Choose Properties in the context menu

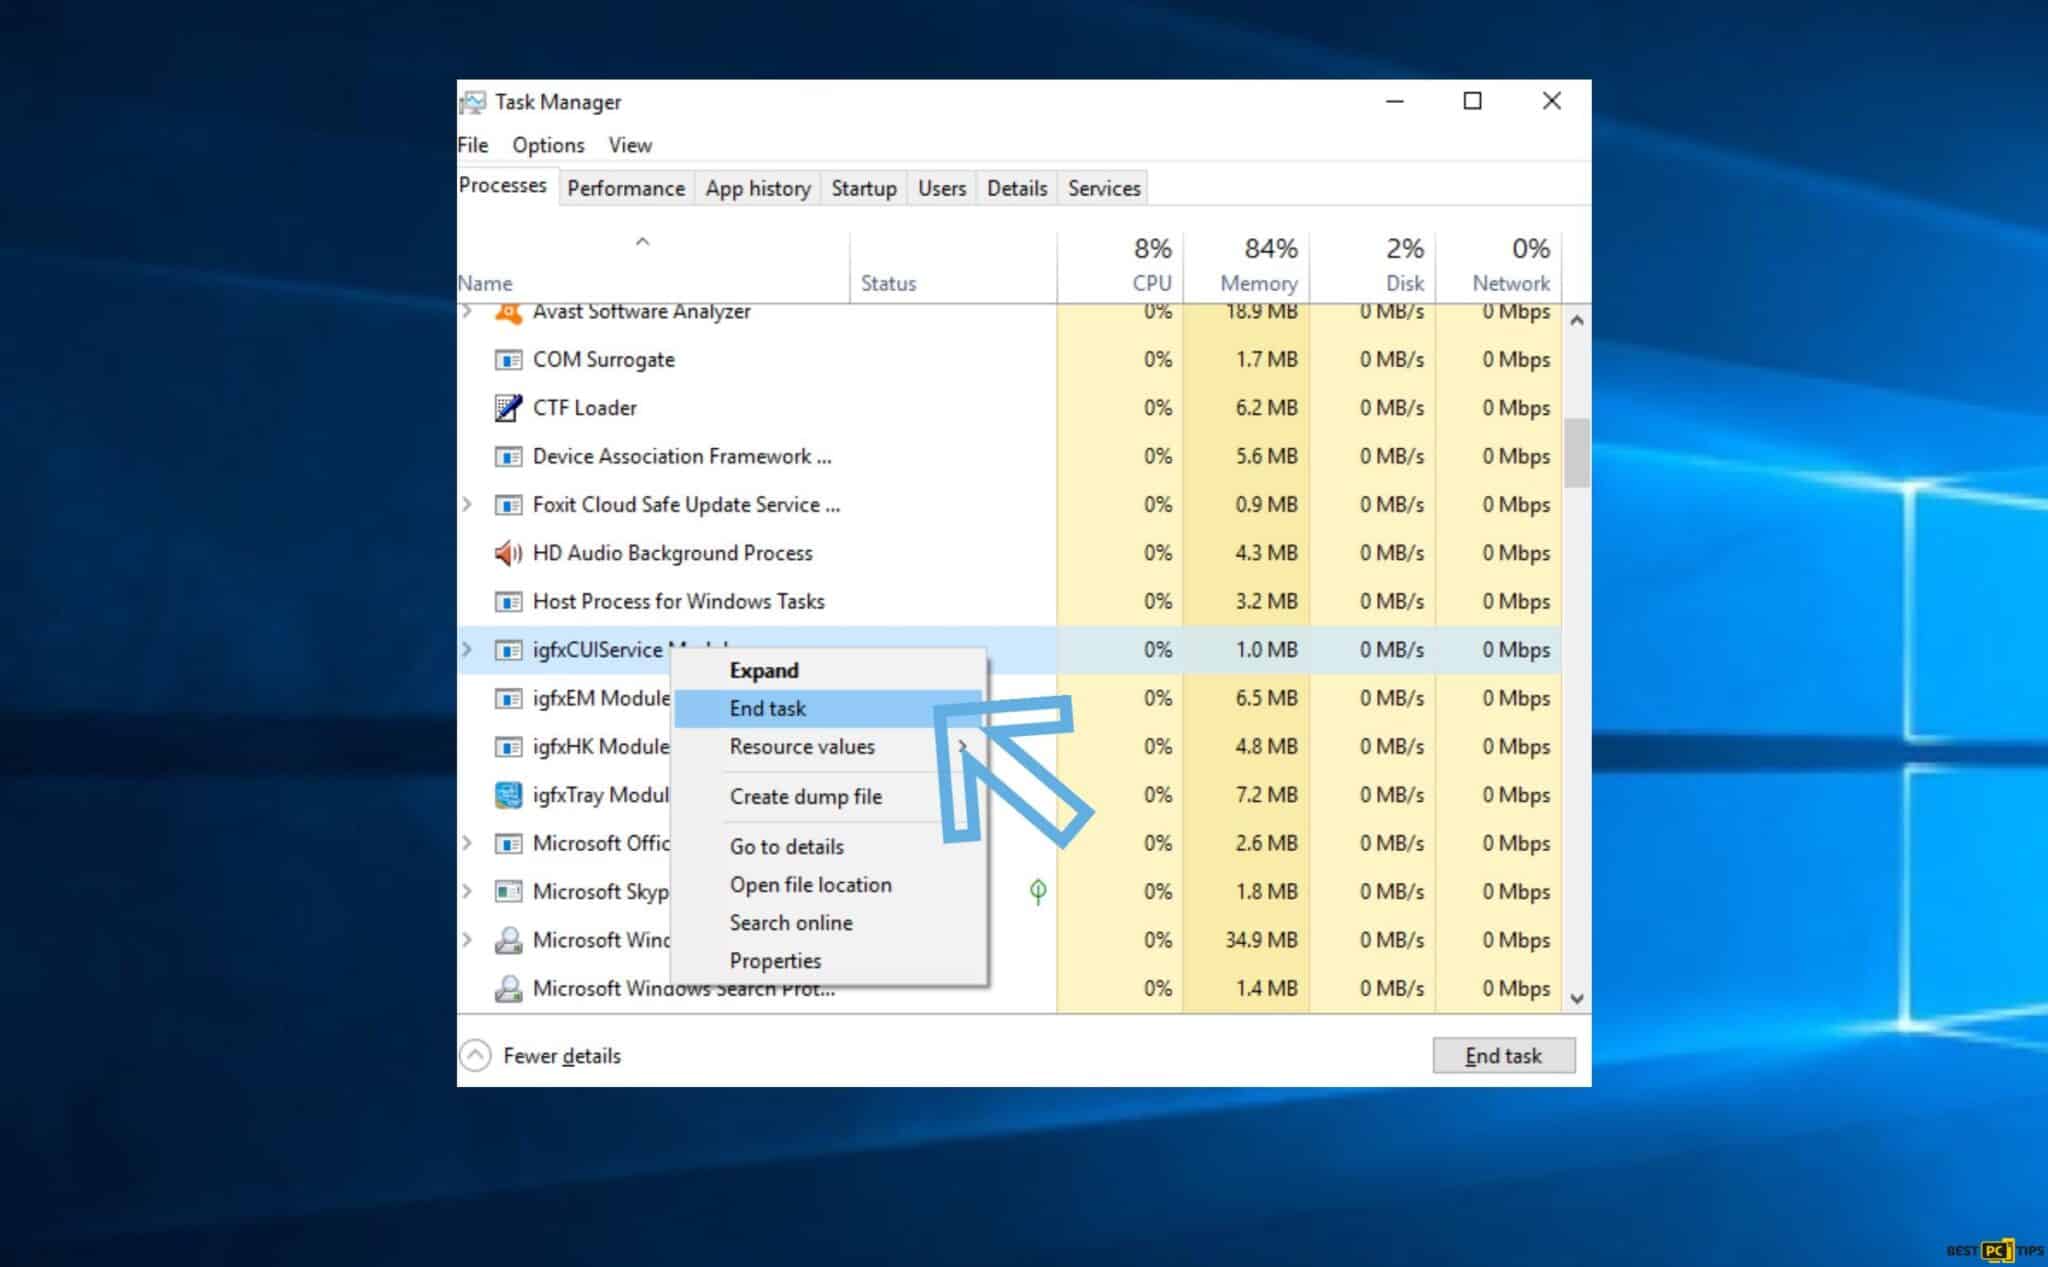[x=828, y=960]
